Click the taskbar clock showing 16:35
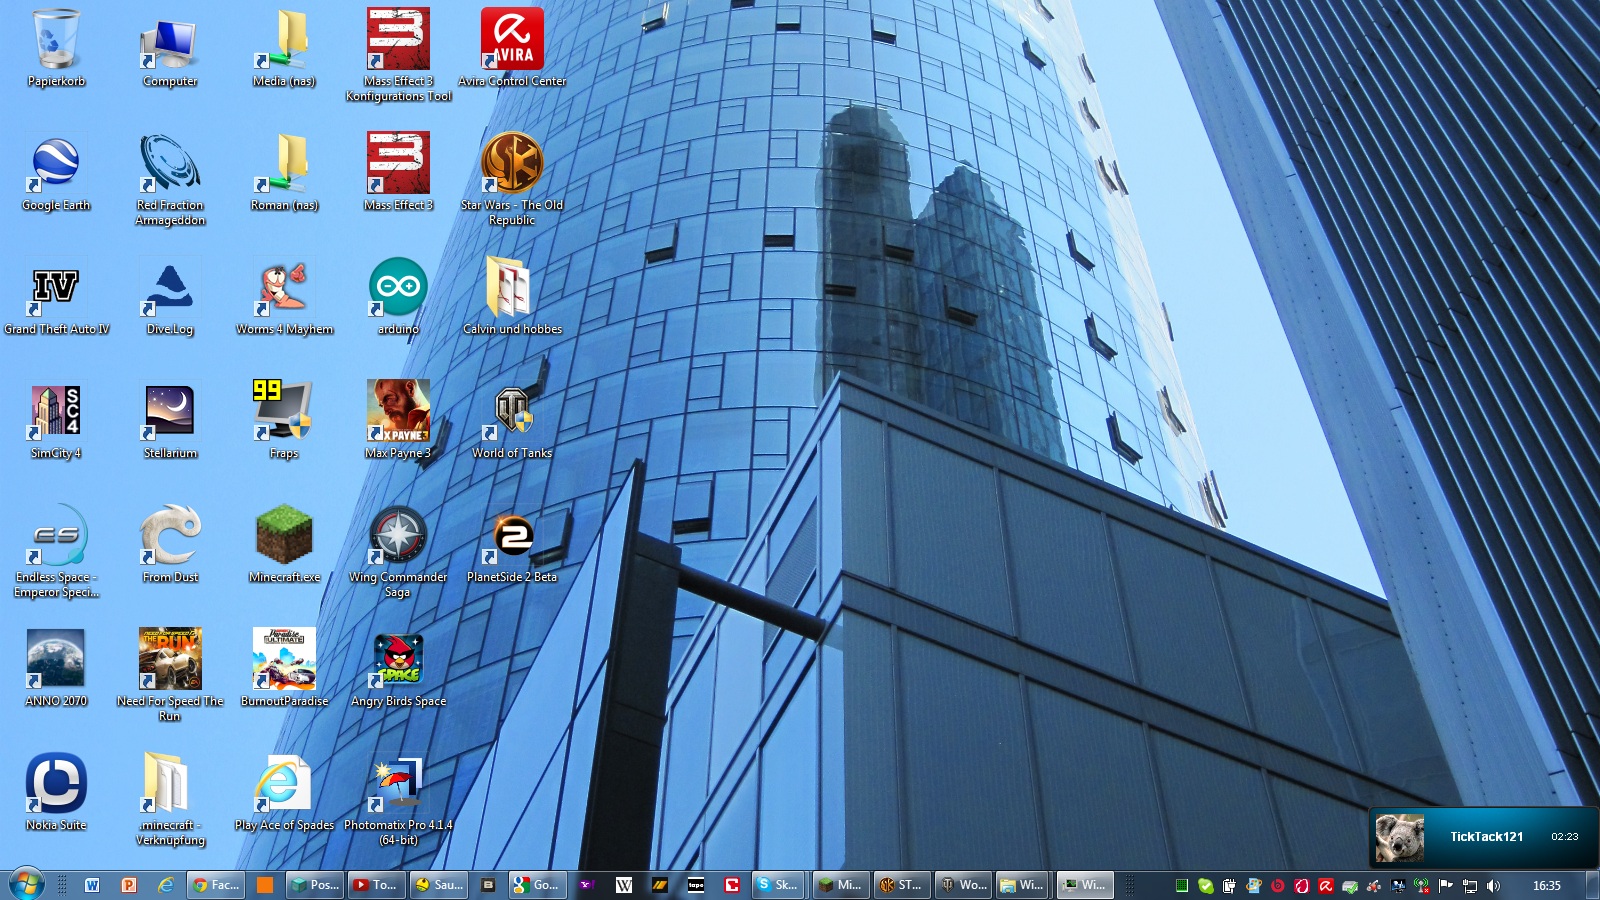The width and height of the screenshot is (1600, 900). click(x=1546, y=885)
